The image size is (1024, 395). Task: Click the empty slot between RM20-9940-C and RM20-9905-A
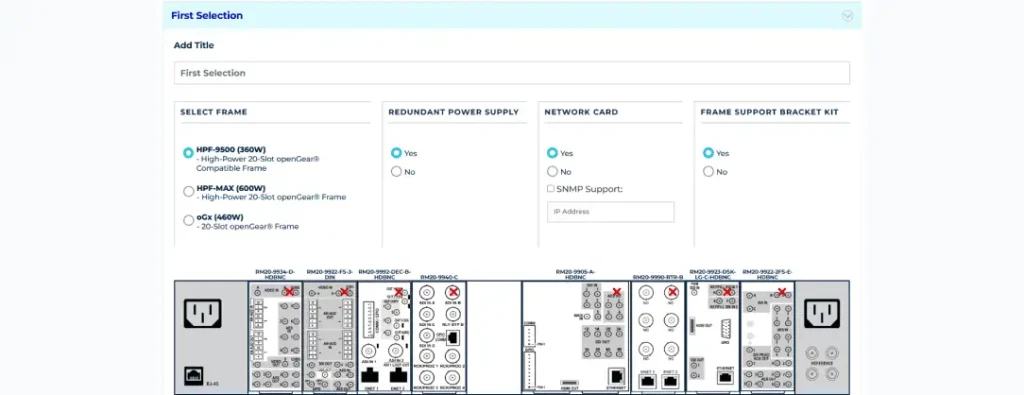coord(494,337)
